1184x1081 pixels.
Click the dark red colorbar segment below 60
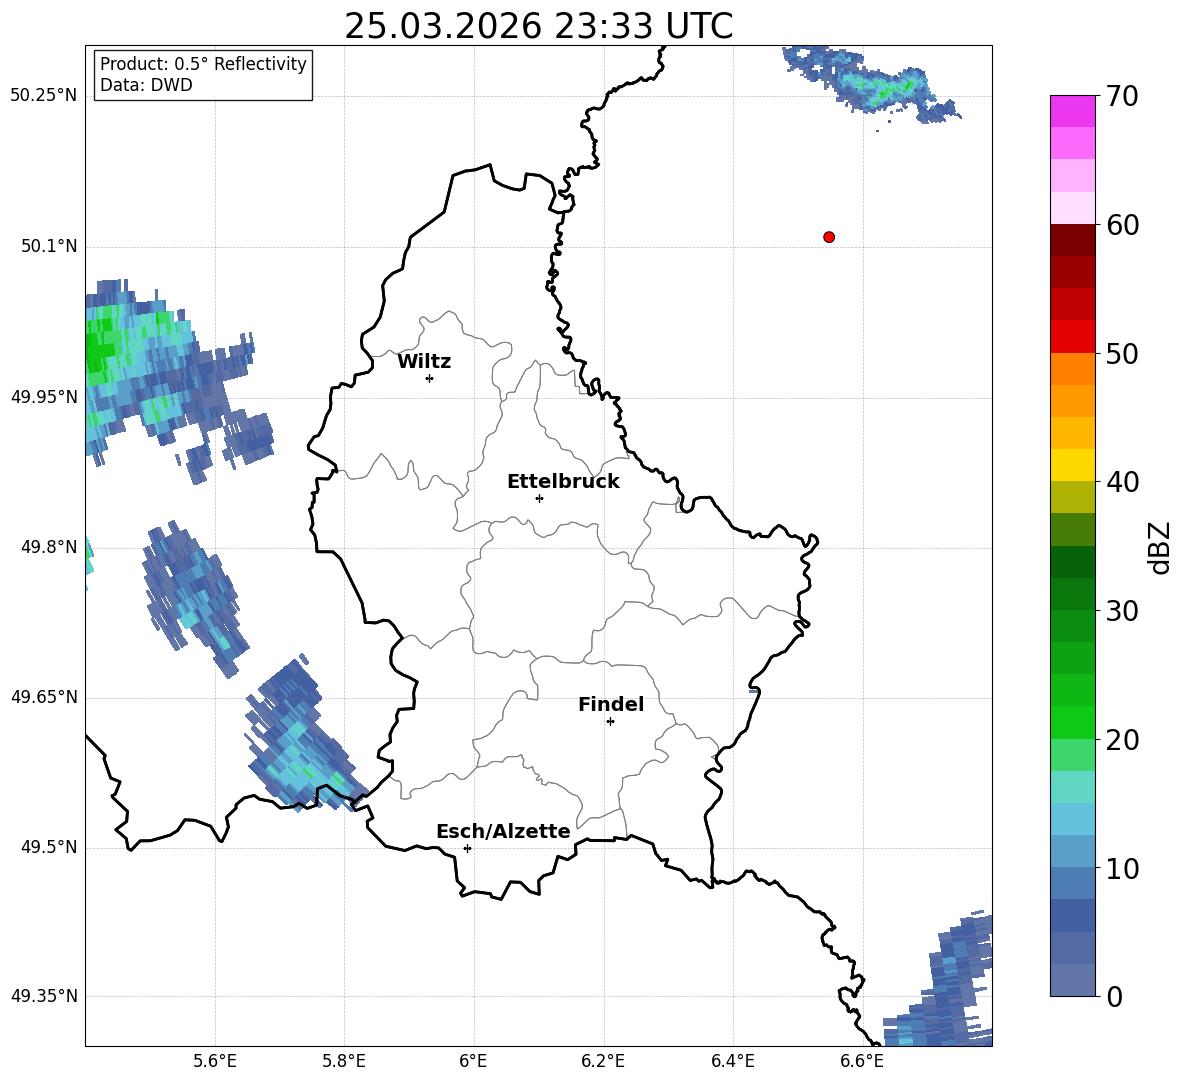1072,240
